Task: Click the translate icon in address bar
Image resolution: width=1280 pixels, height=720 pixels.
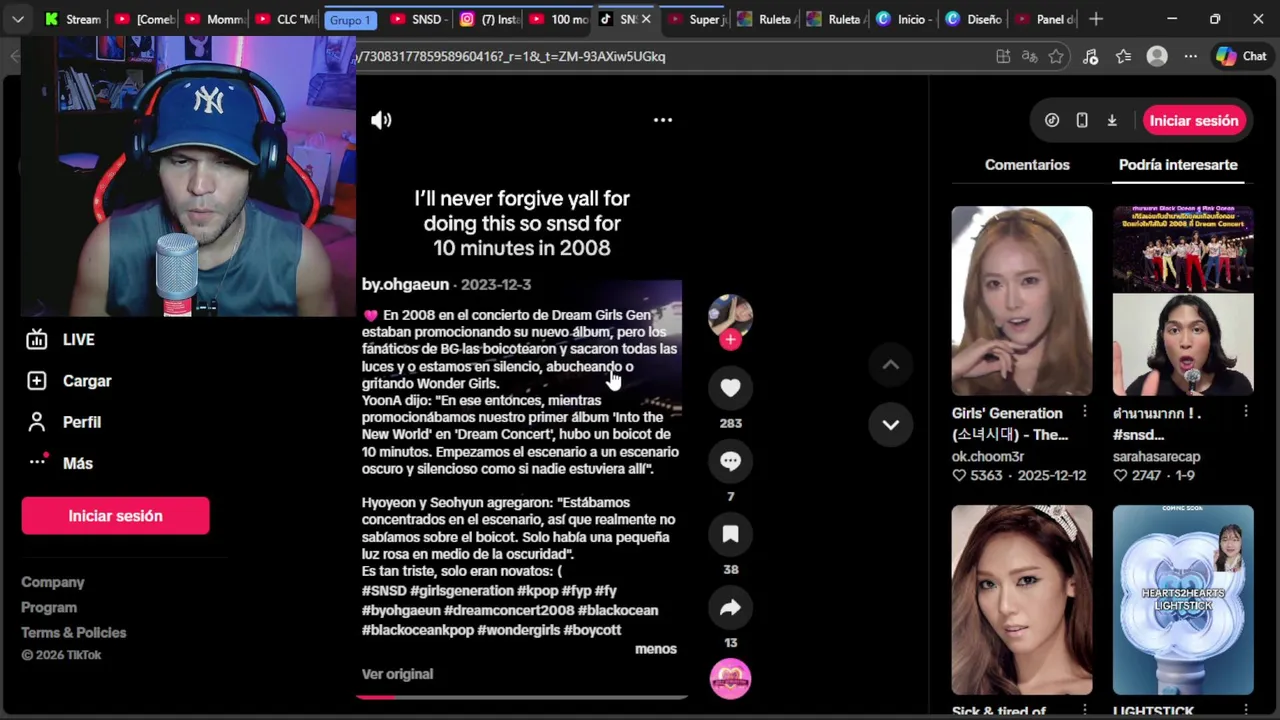Action: 1029,57
